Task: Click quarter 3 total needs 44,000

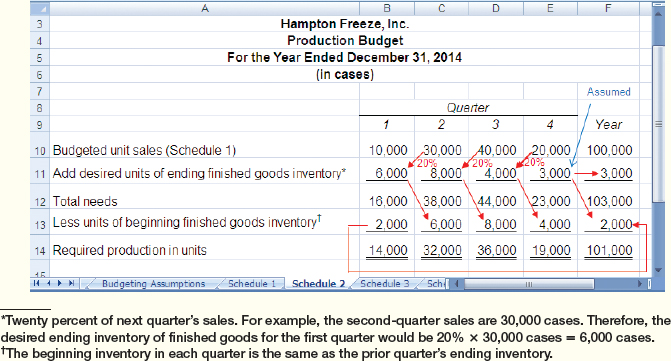Action: (497, 201)
